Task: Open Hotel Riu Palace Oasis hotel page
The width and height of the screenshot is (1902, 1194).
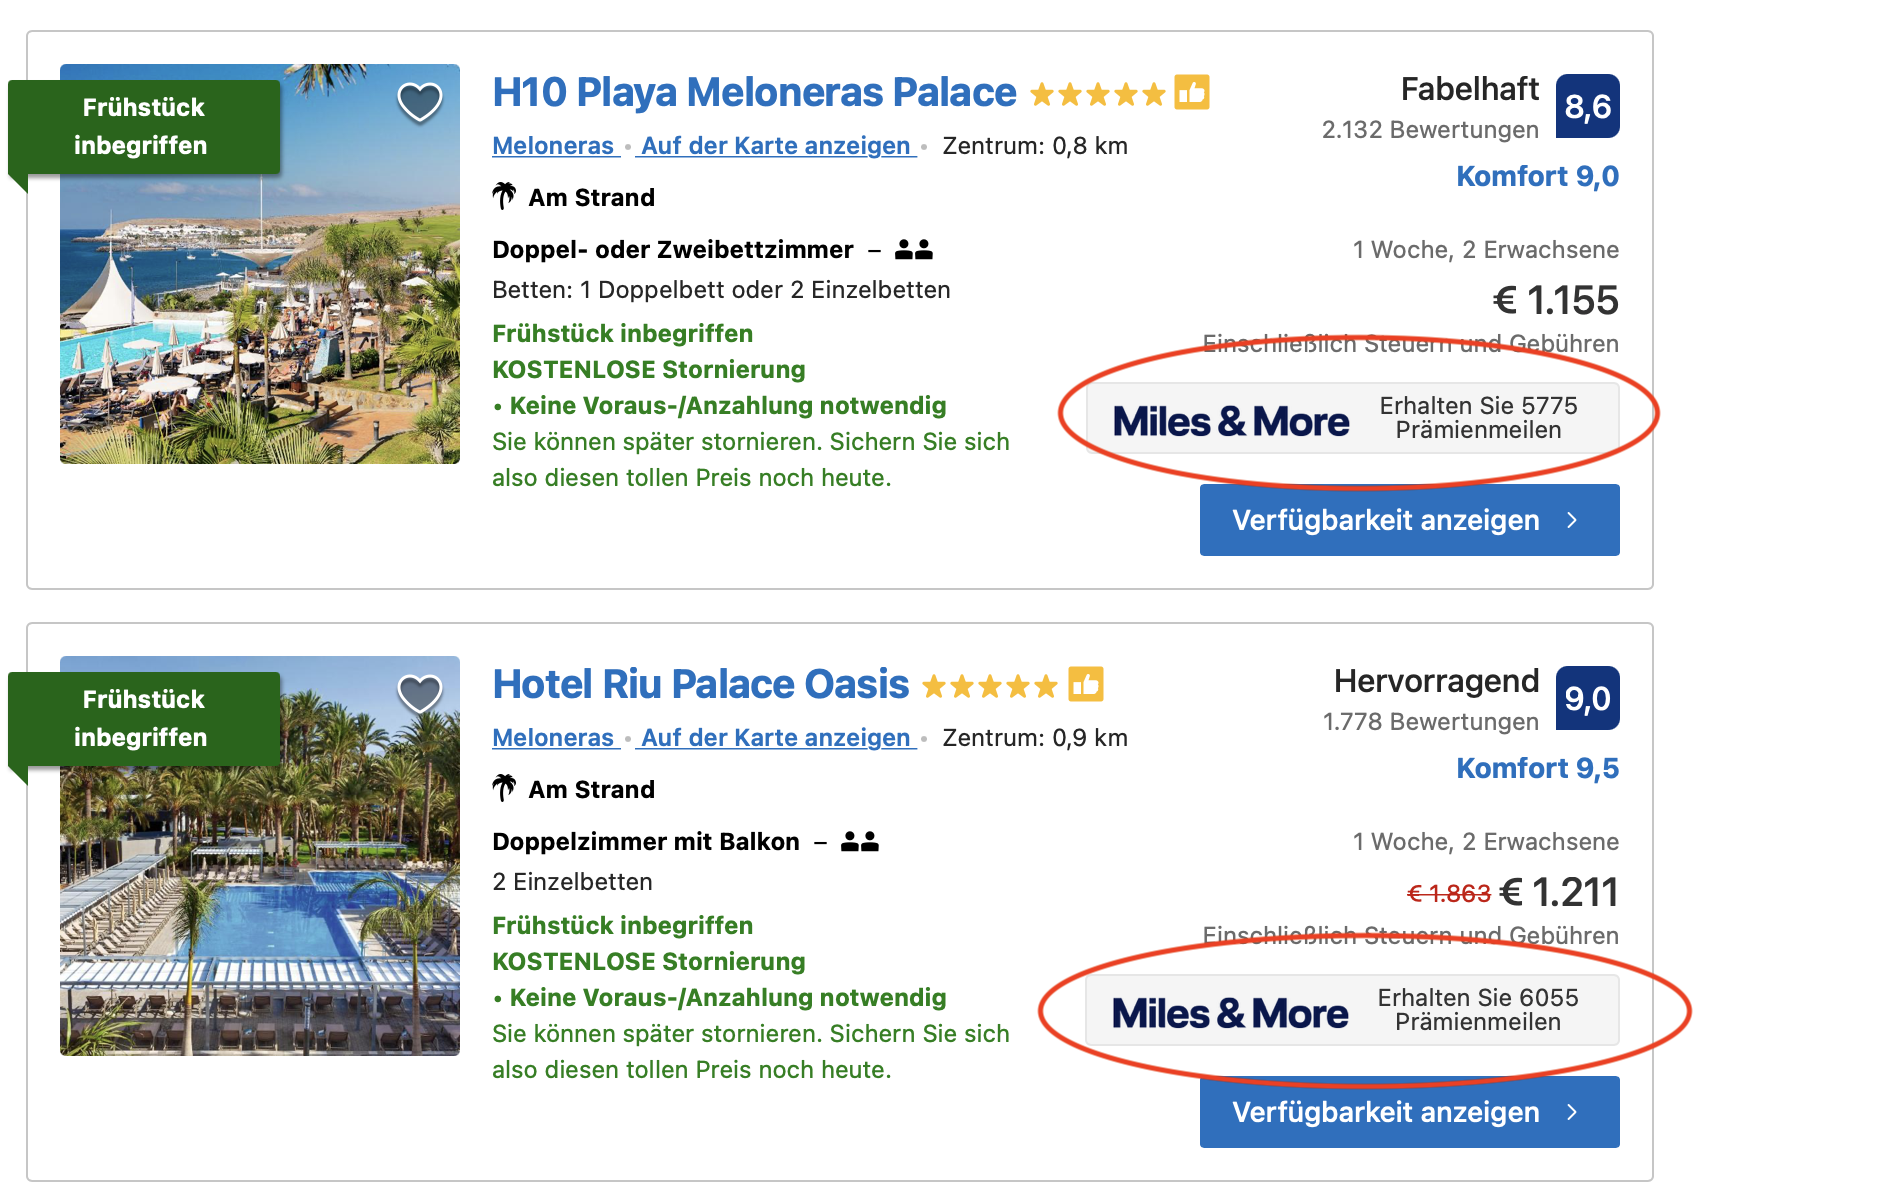Action: click(700, 685)
